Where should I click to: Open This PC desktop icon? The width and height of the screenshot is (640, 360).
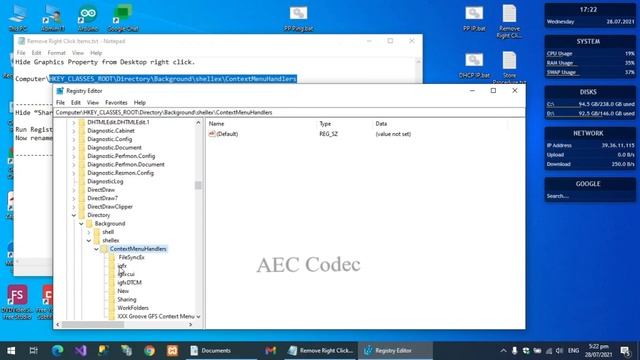18,18
